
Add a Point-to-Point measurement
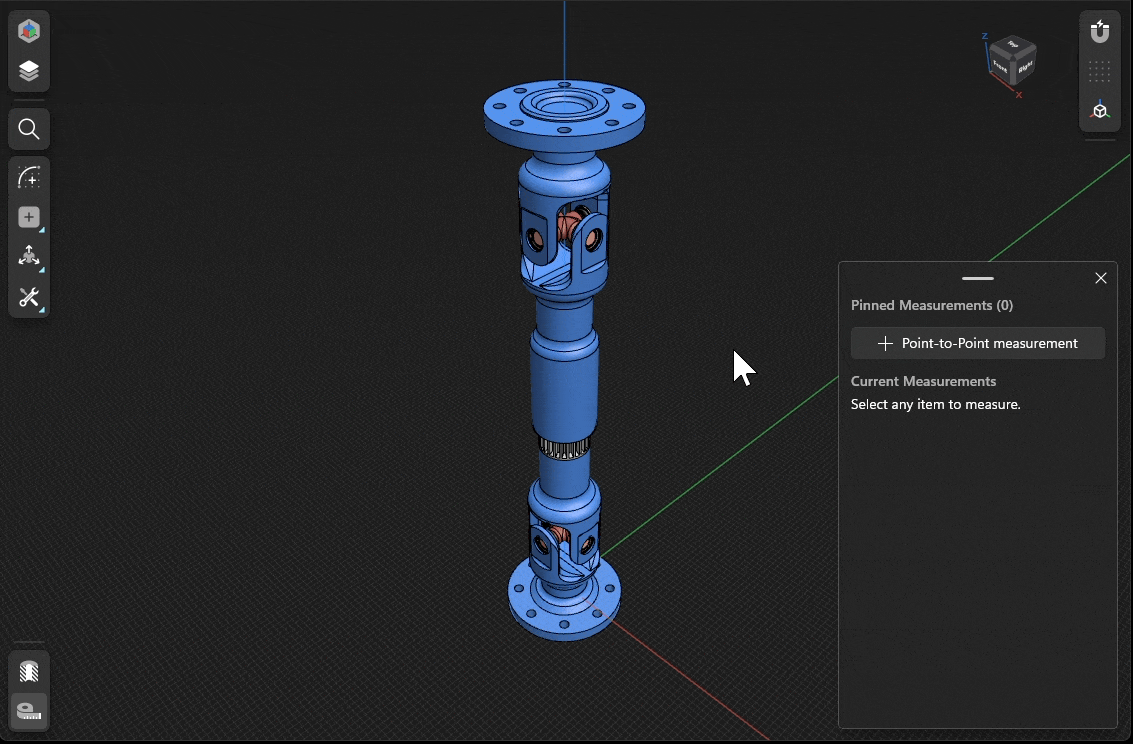(977, 343)
